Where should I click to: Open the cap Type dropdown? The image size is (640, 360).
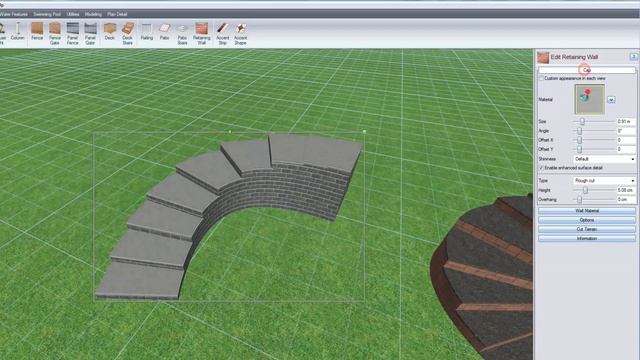(604, 180)
